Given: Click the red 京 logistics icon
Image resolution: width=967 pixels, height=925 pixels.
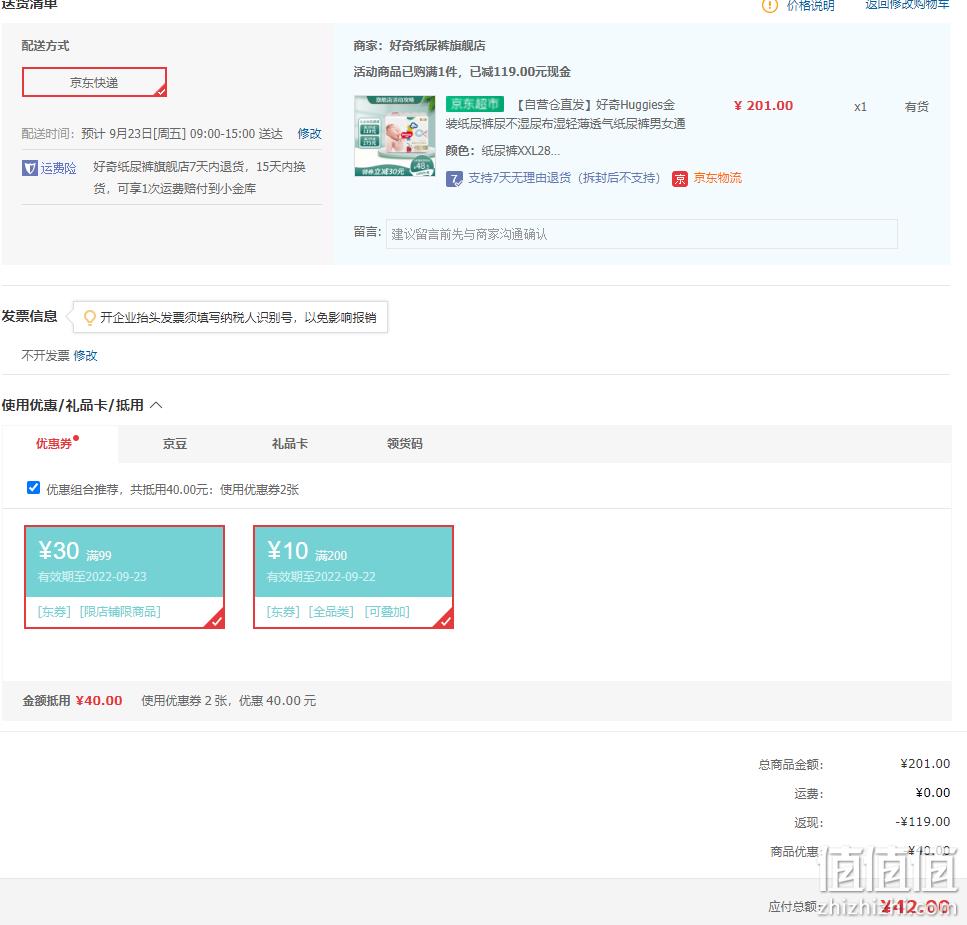Looking at the screenshot, I should 680,179.
